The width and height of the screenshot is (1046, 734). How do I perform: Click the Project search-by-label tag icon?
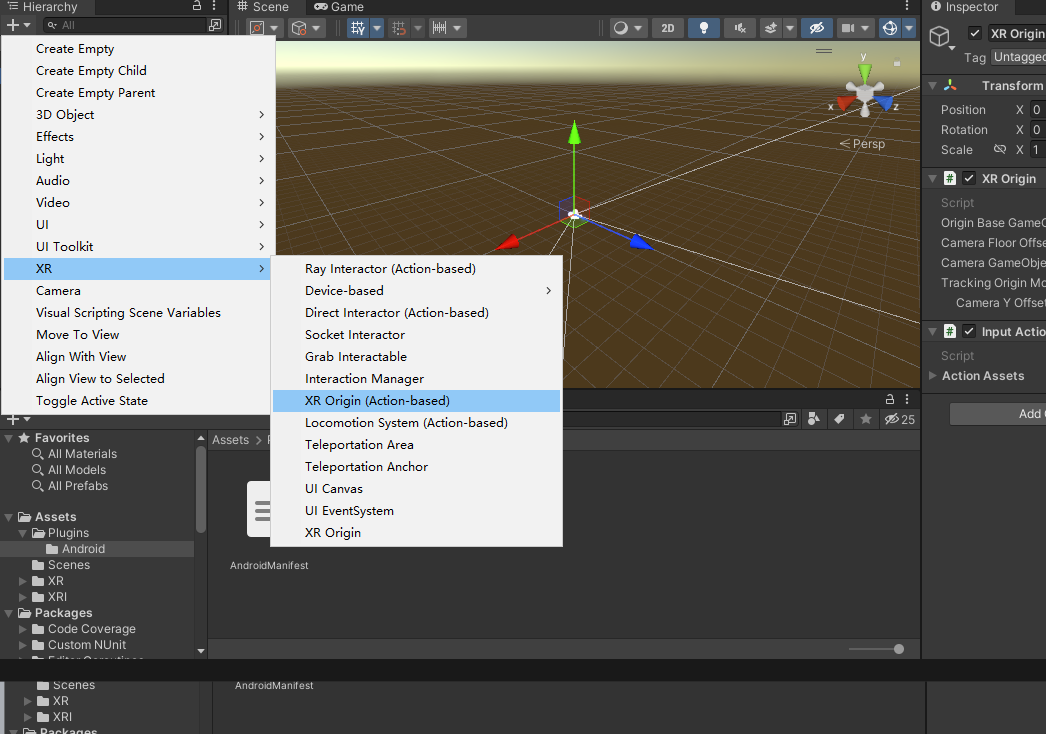pyautogui.click(x=839, y=419)
